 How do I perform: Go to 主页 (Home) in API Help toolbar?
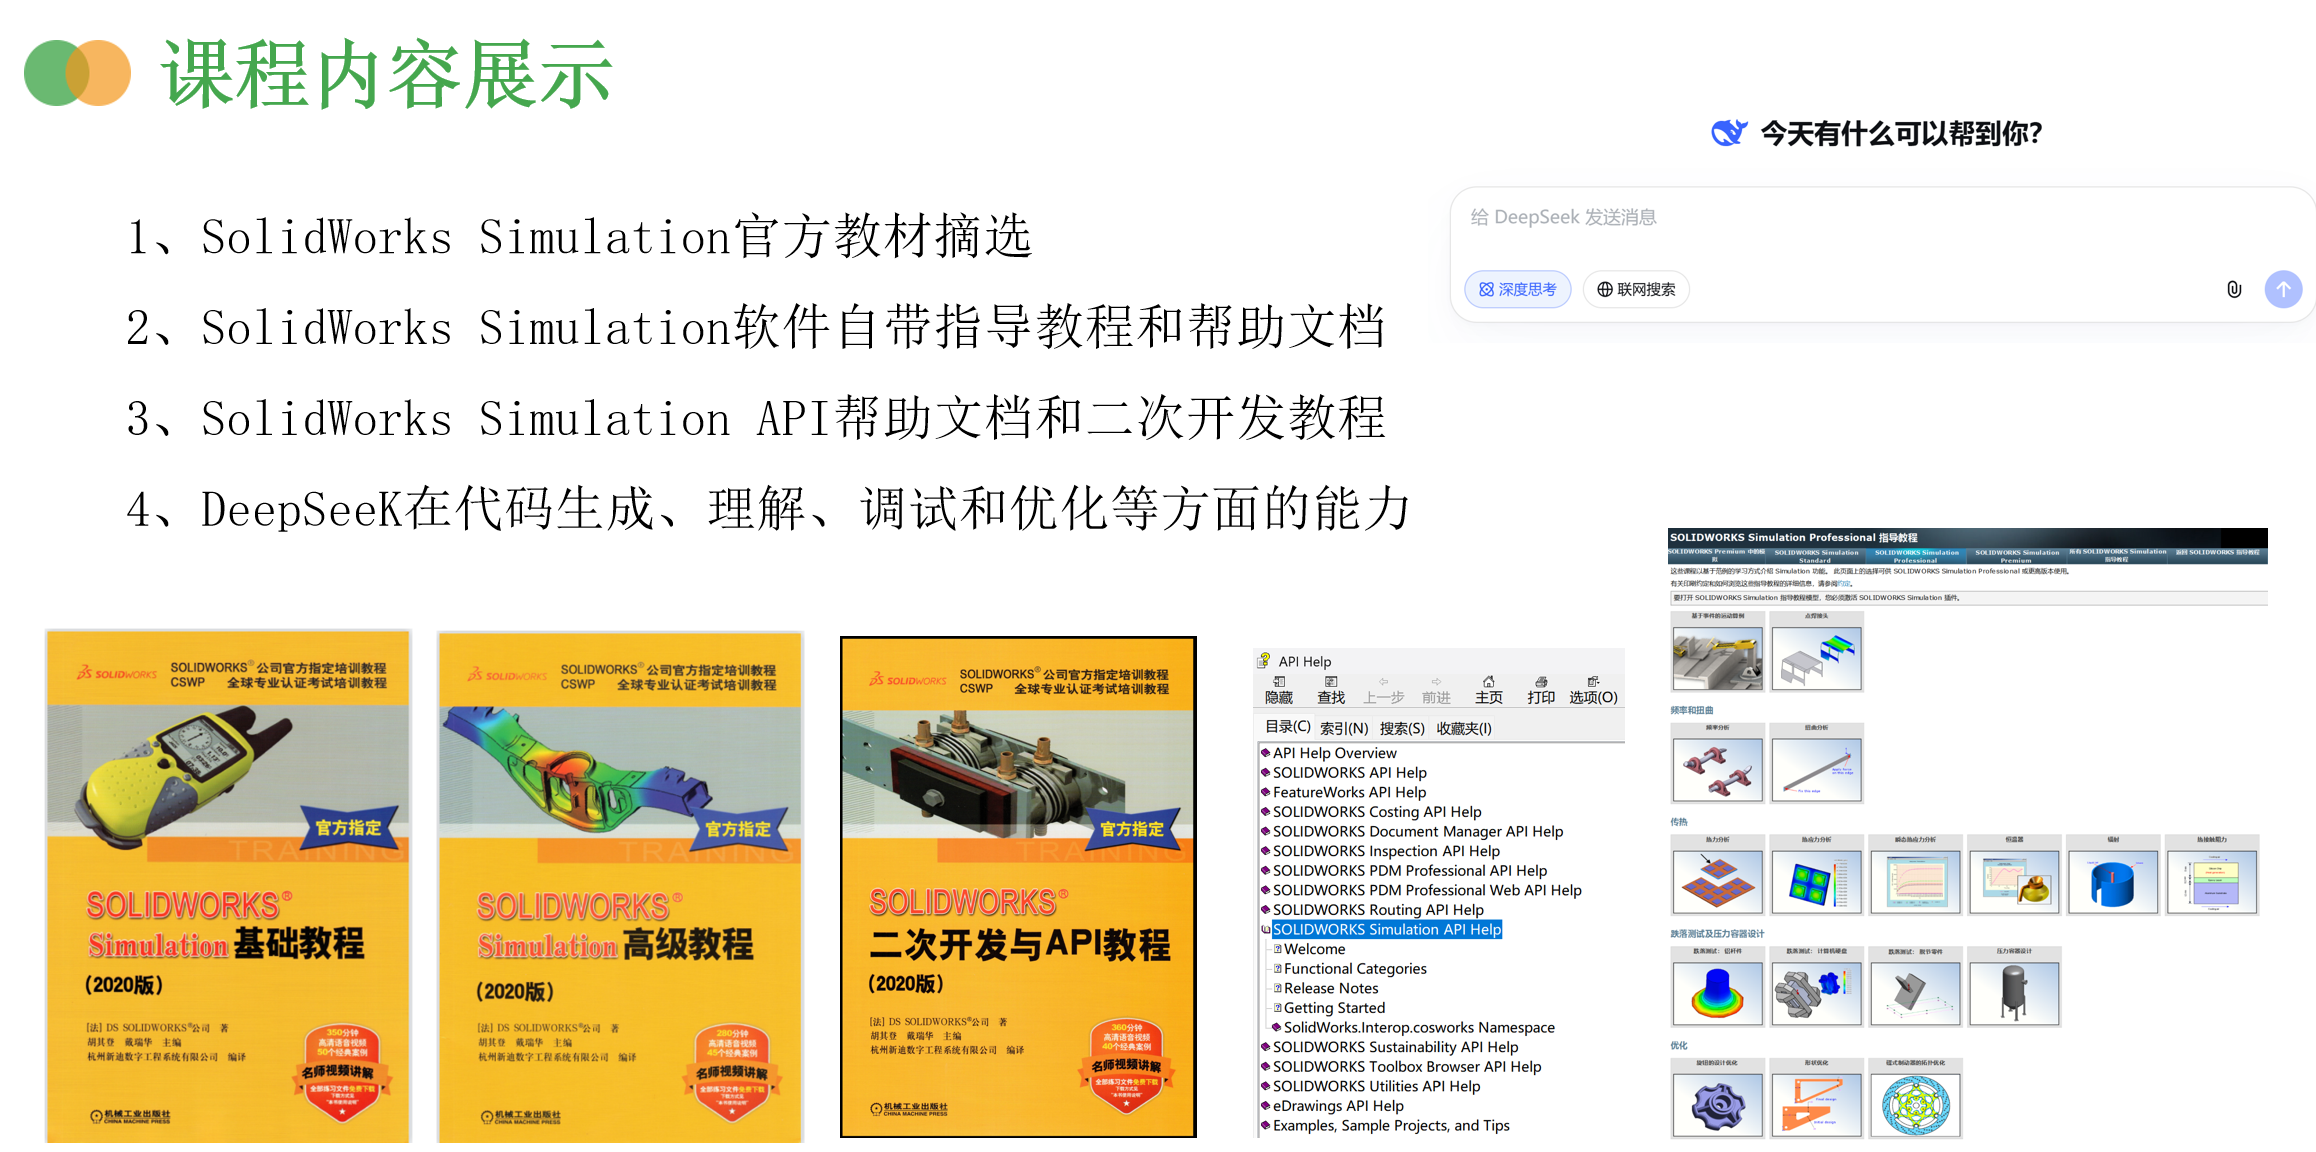[x=1488, y=689]
